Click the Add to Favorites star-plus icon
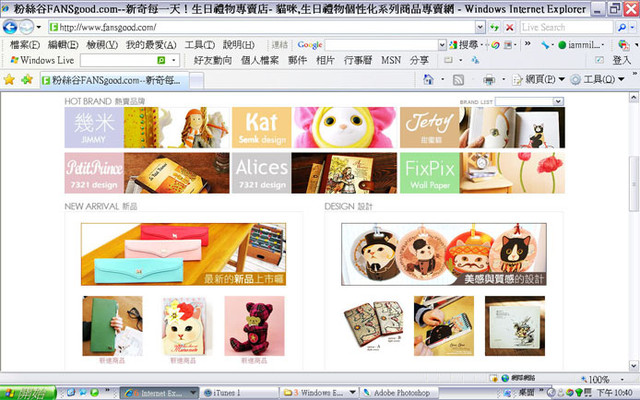This screenshot has width=640, height=400. (27, 80)
